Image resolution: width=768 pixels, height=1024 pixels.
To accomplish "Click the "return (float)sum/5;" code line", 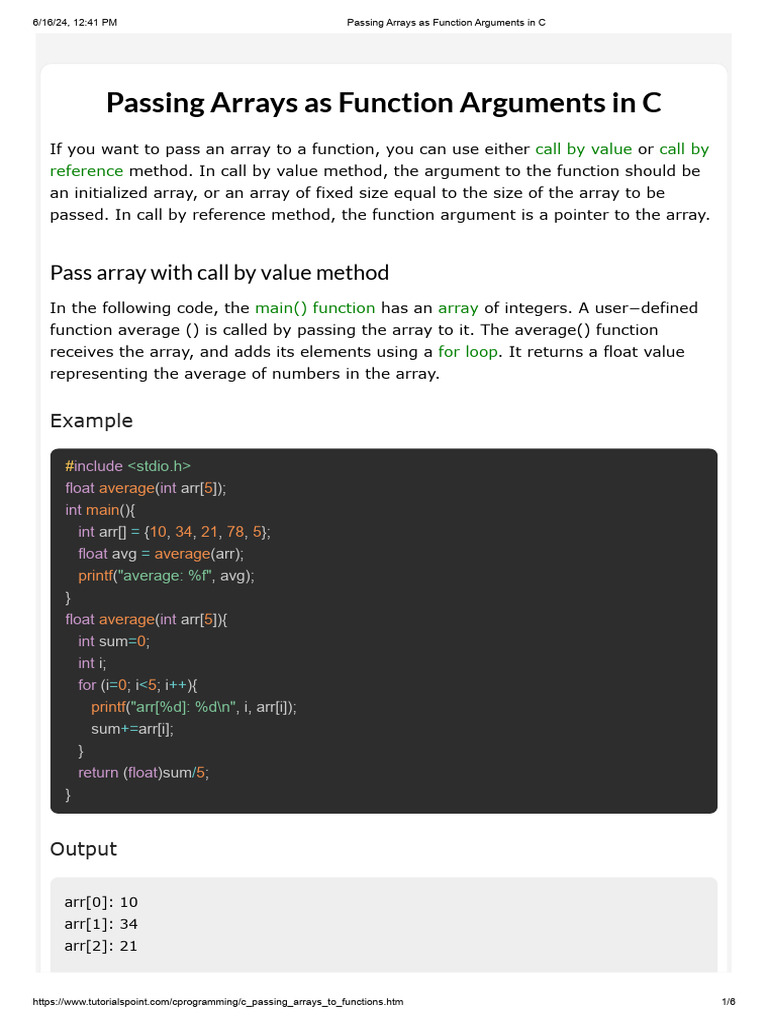I will tap(144, 773).
